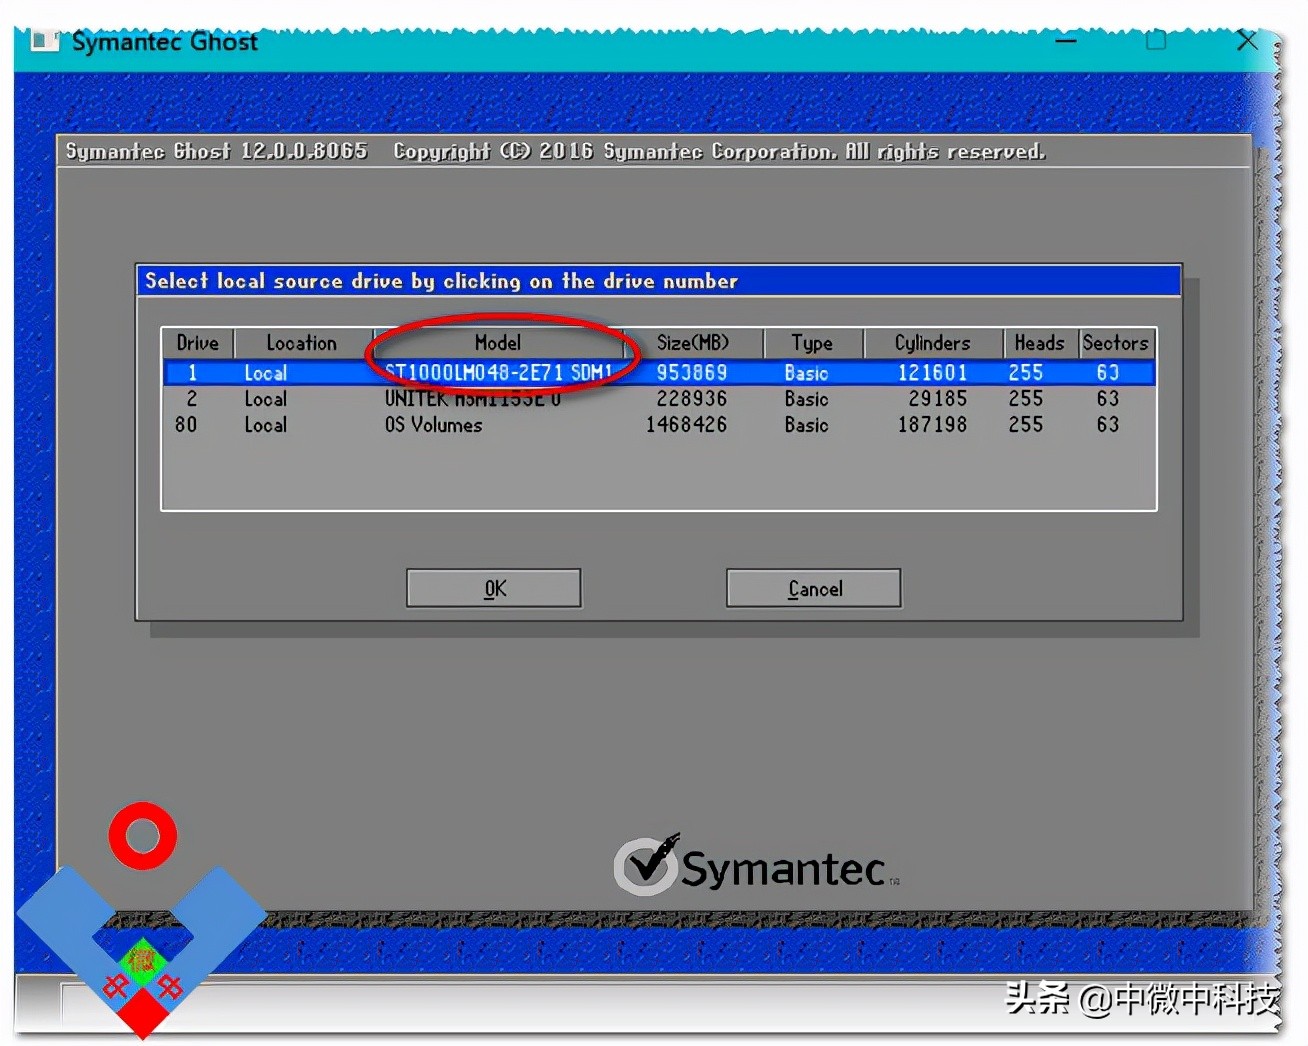Click the Cylinders column header

point(933,343)
